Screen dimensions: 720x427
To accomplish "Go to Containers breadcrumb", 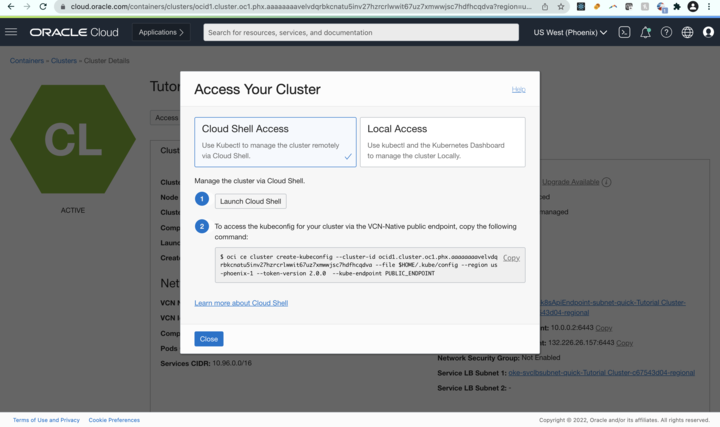I will coord(27,61).
